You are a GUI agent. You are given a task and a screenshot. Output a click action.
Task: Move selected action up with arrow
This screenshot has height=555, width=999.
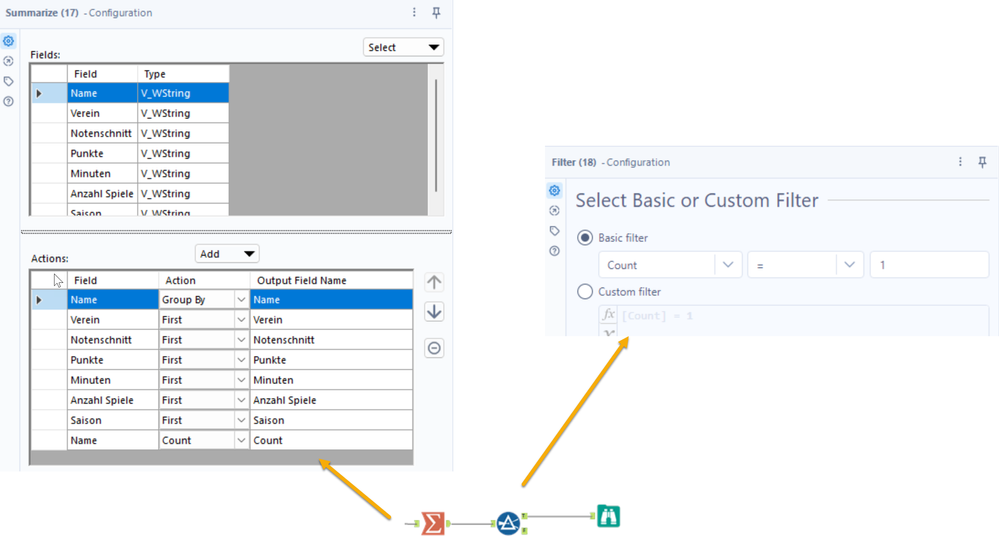[x=434, y=282]
